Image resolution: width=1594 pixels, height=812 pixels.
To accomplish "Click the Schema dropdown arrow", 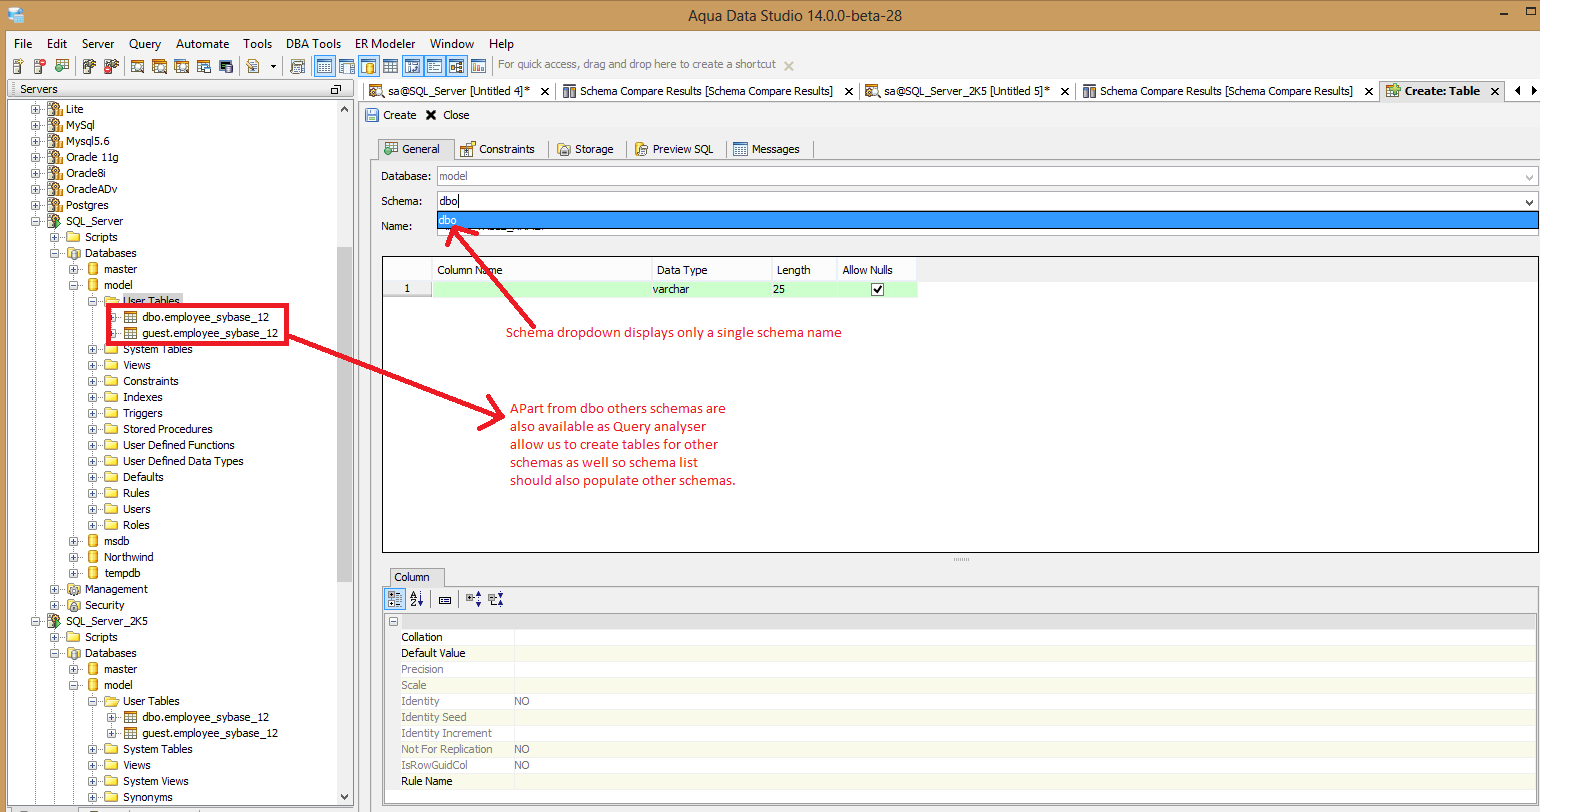I will pyautogui.click(x=1529, y=202).
